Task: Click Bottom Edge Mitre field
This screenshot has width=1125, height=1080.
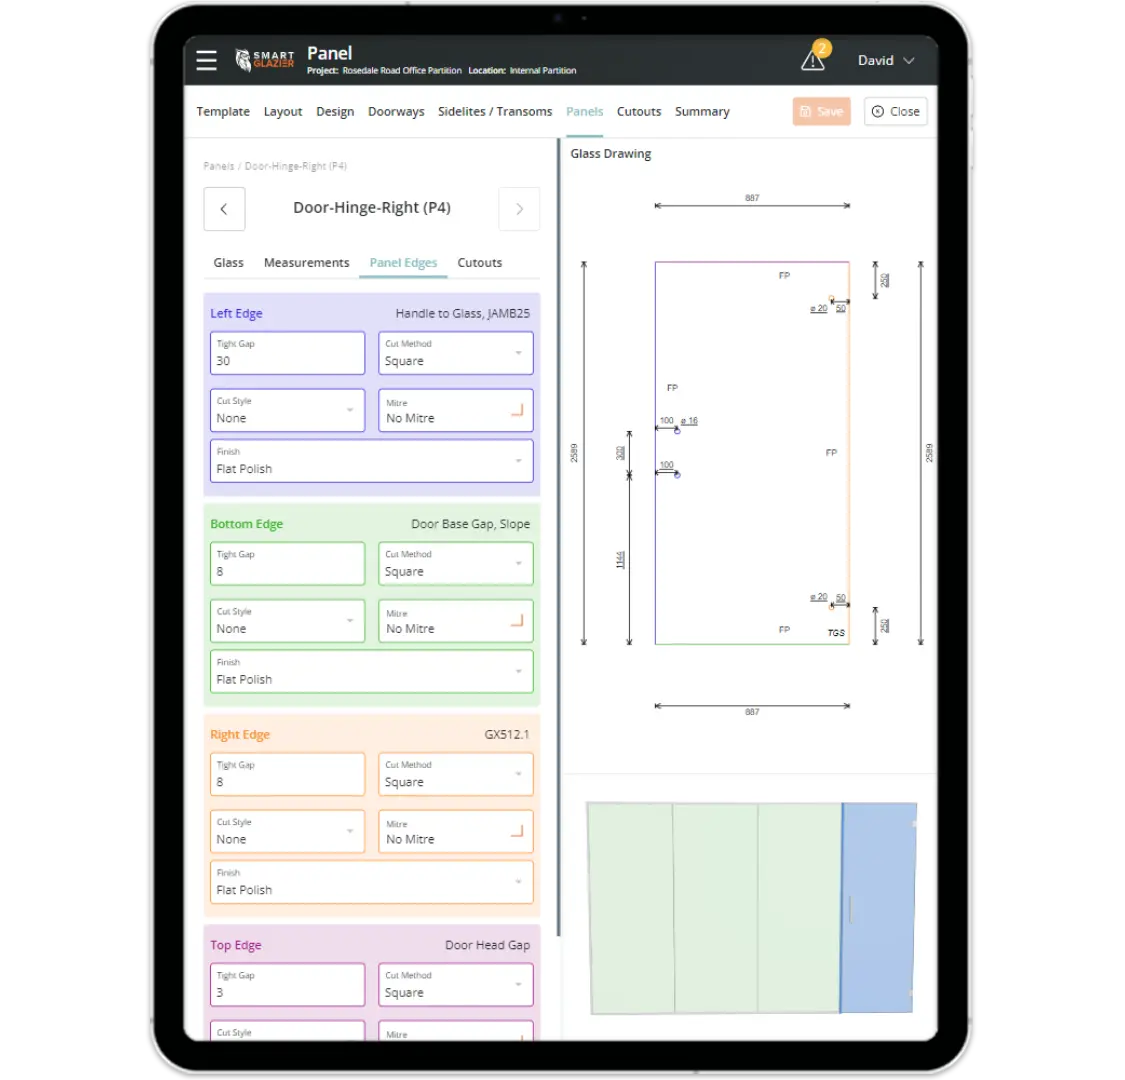Action: (456, 621)
